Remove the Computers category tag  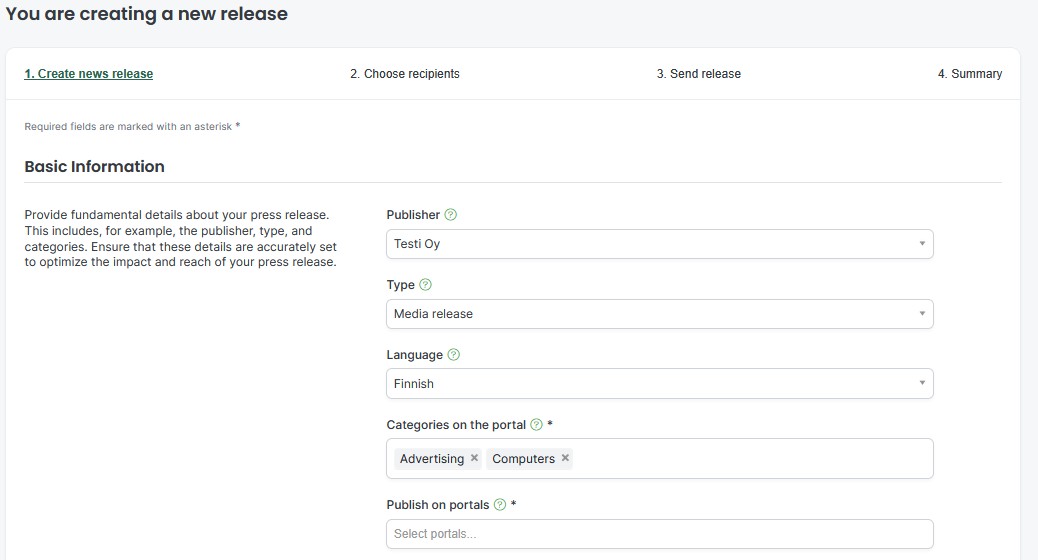click(x=565, y=458)
